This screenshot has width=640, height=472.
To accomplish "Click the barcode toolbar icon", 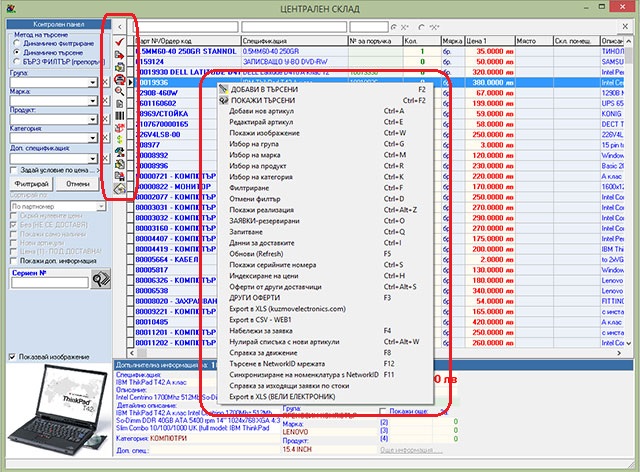I will pyautogui.click(x=119, y=116).
